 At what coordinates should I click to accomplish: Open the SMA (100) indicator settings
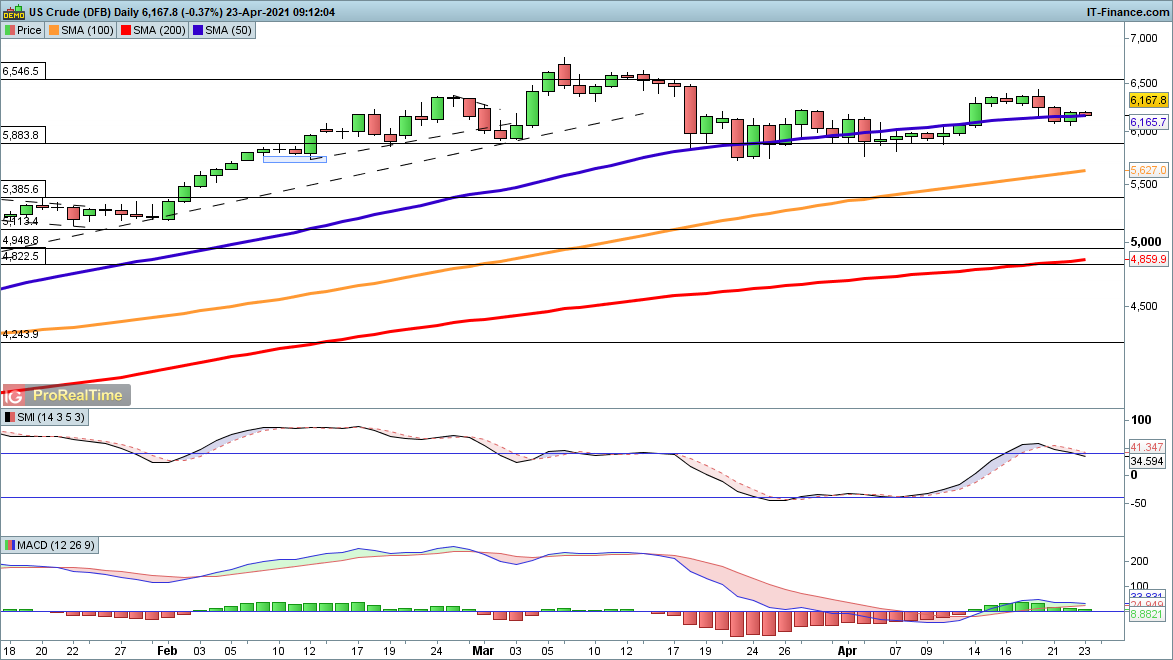coord(89,30)
